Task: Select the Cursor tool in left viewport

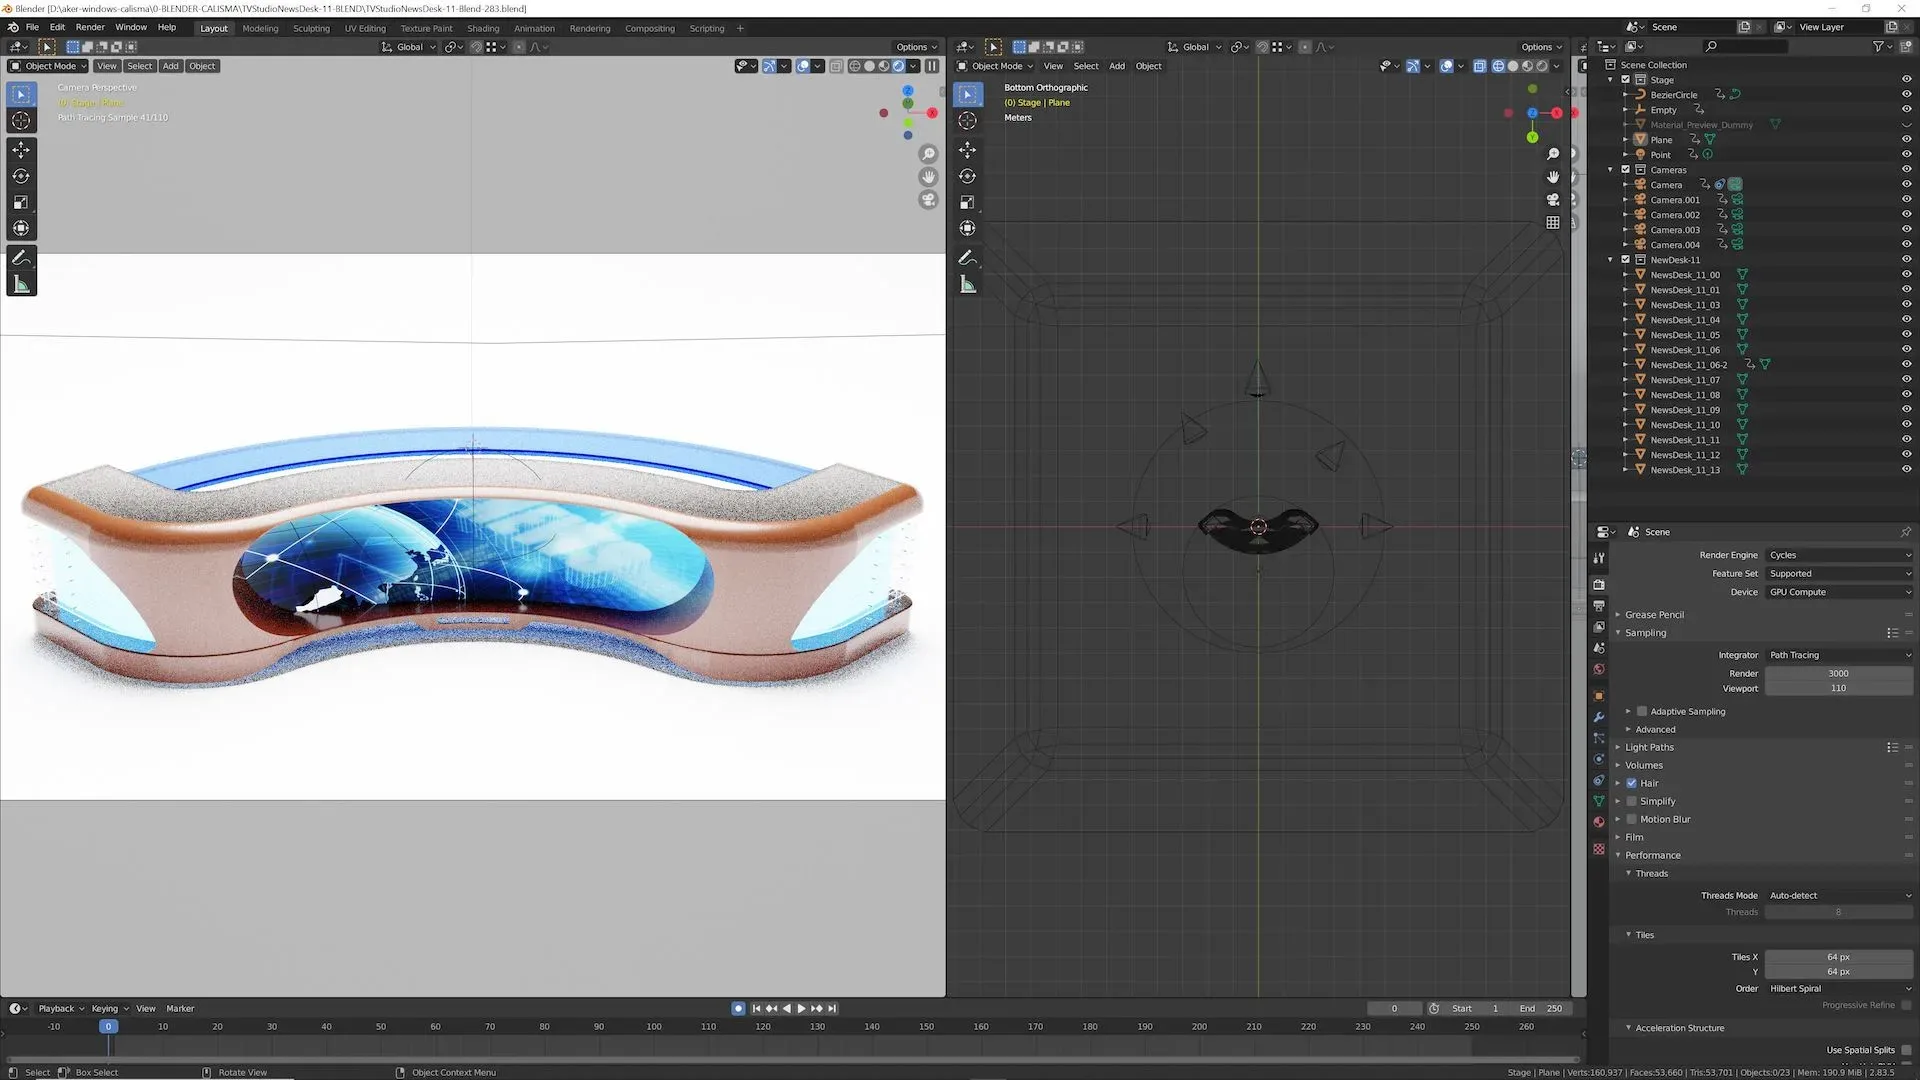Action: click(21, 120)
